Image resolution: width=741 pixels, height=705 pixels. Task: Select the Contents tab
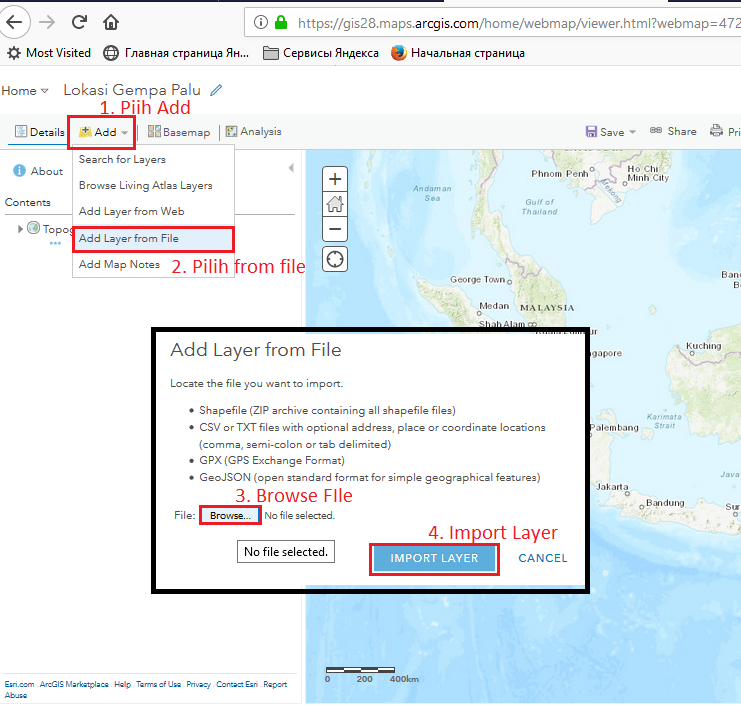pyautogui.click(x=27, y=202)
